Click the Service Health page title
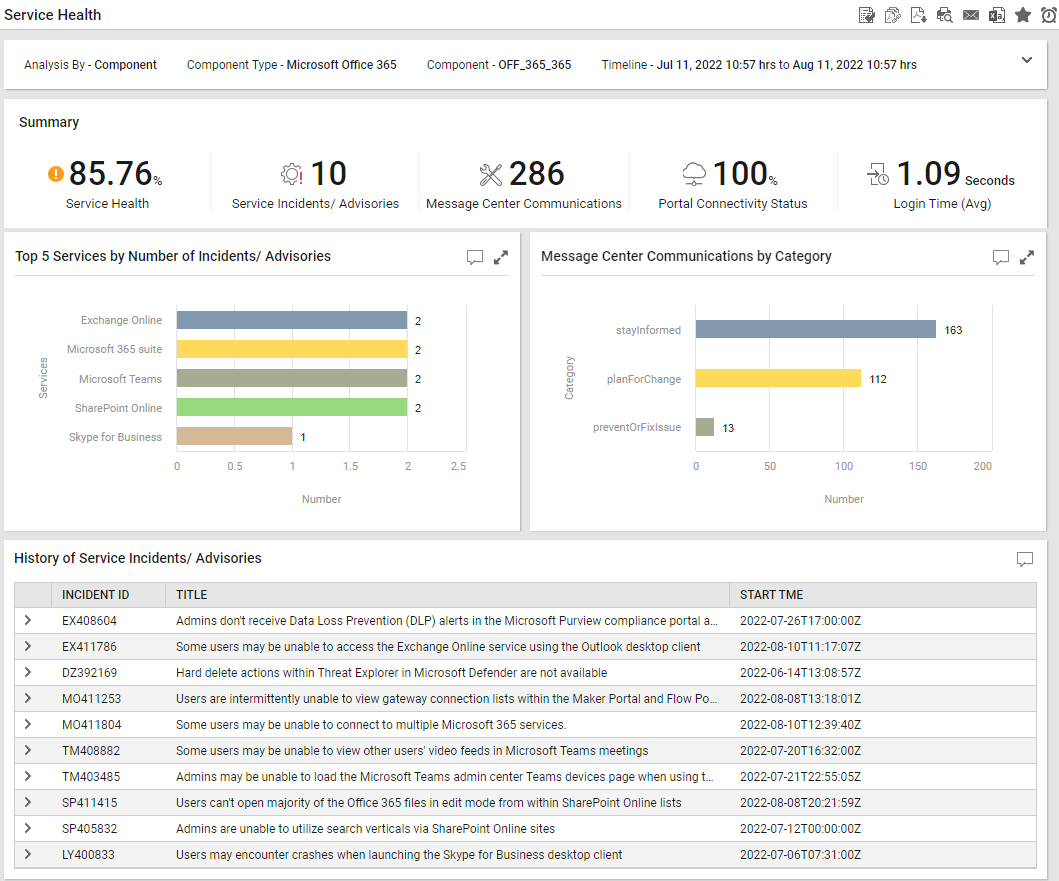Viewport: 1059px width, 881px height. coord(53,15)
